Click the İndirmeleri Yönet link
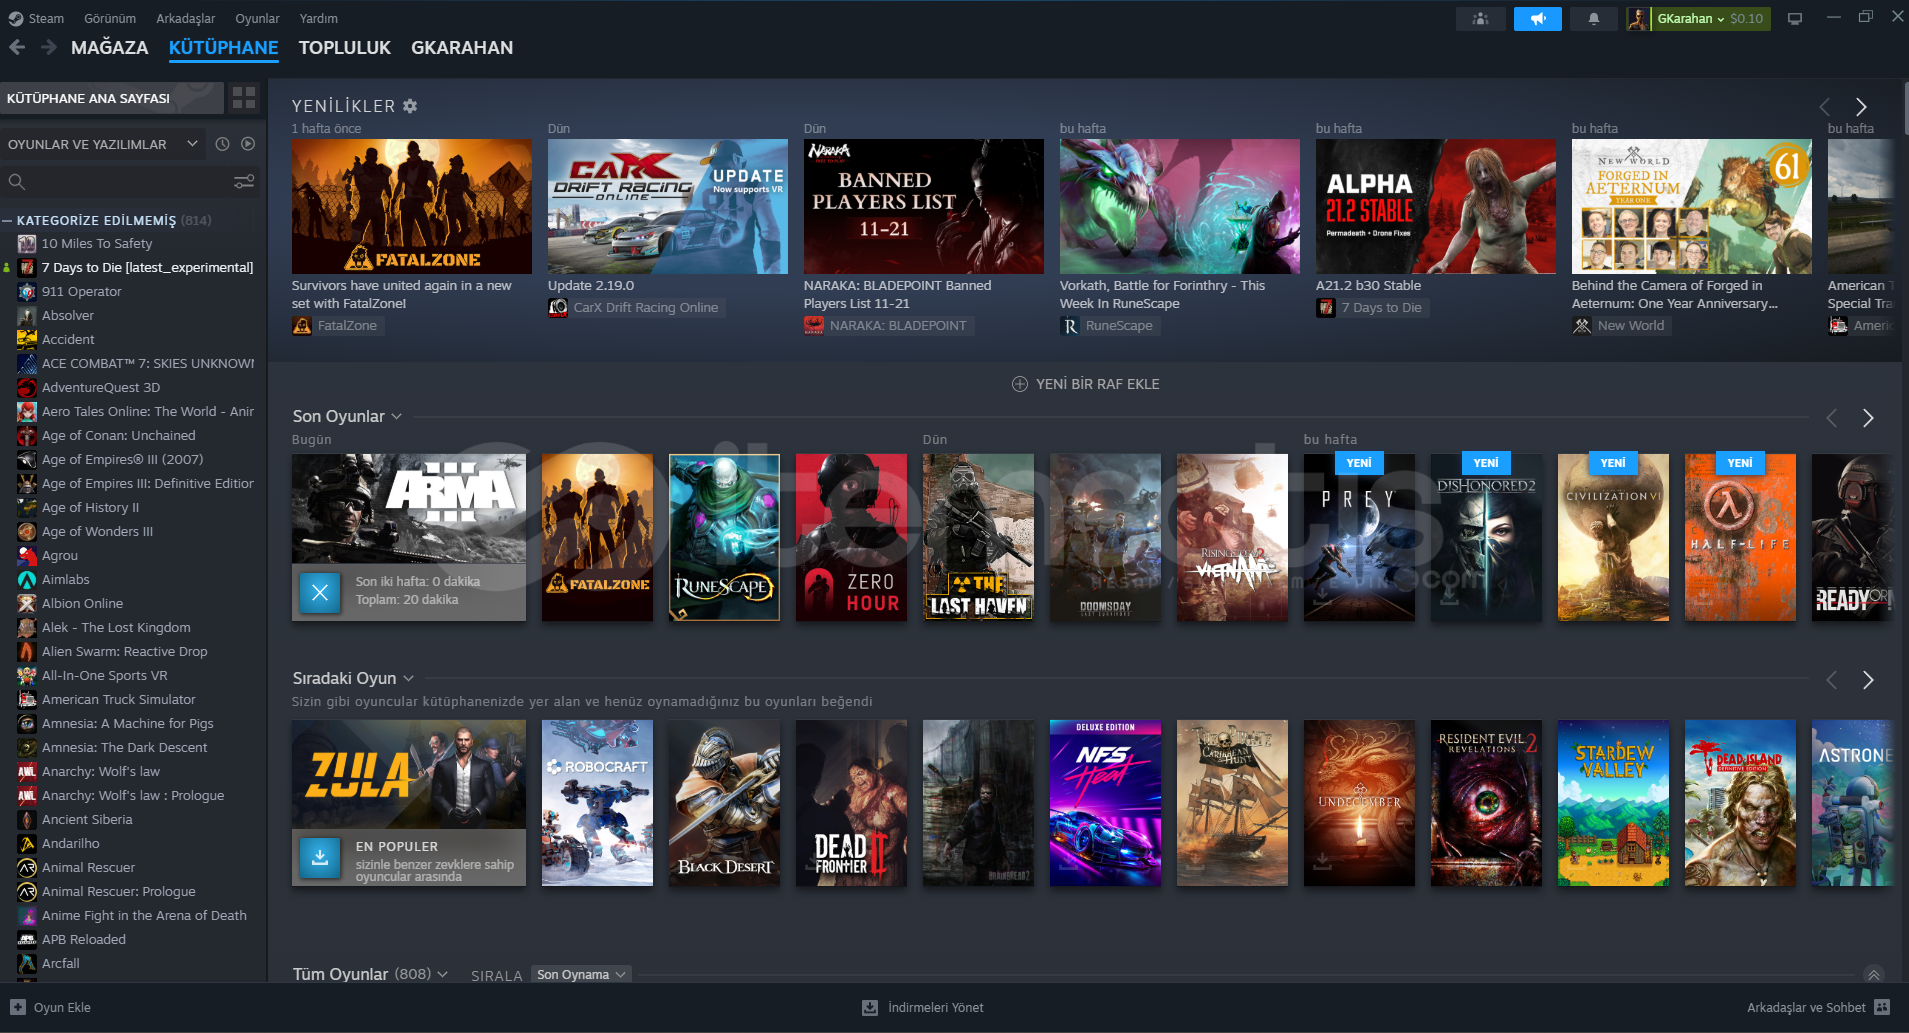This screenshot has width=1909, height=1033. click(936, 1007)
